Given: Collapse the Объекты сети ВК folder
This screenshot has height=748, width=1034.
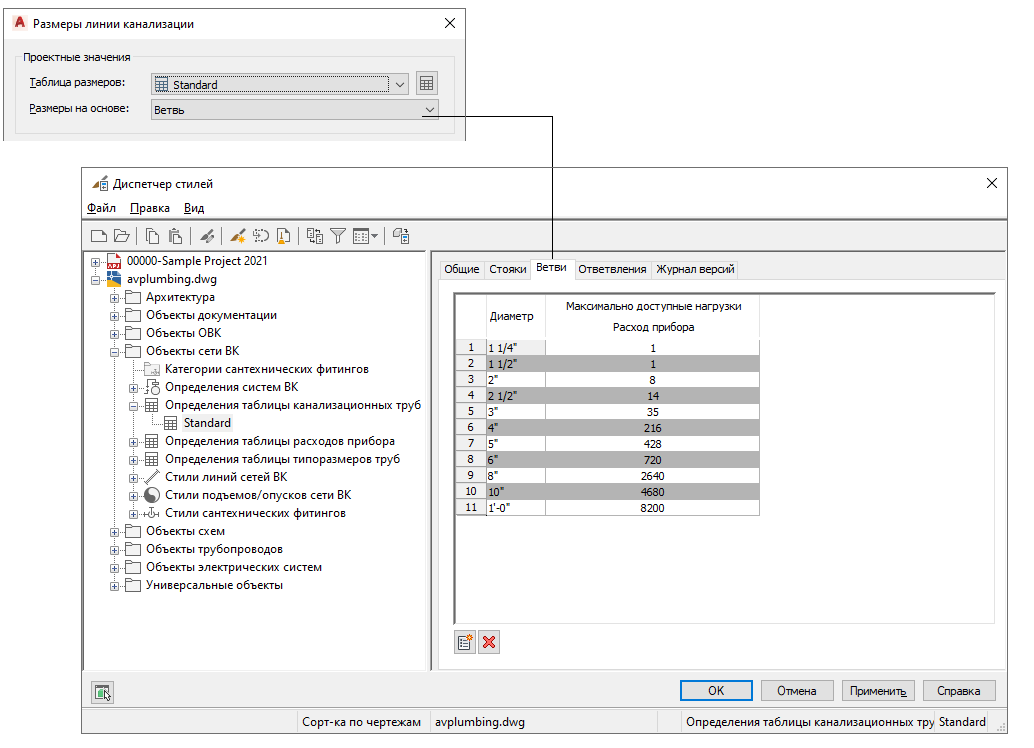Looking at the screenshot, I should [x=115, y=352].
